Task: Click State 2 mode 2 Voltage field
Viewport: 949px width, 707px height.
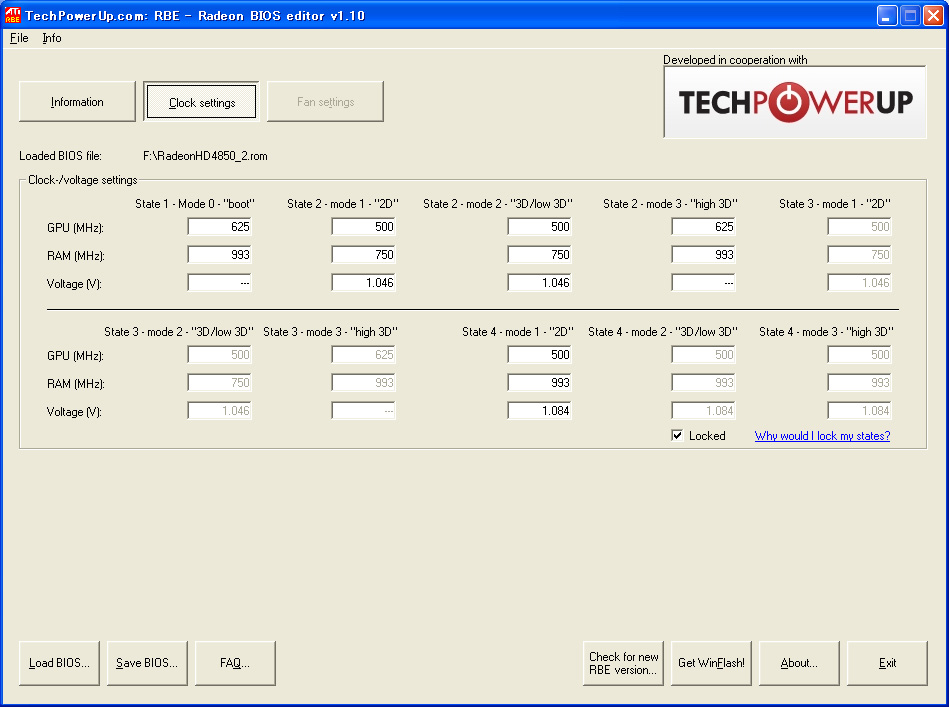Action: (540, 283)
